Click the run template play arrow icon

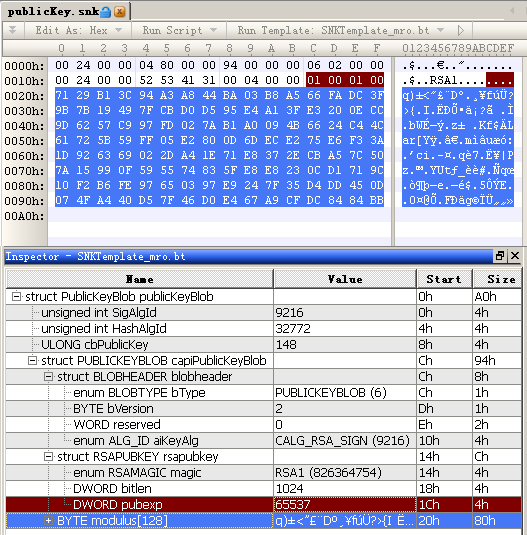pos(461,30)
